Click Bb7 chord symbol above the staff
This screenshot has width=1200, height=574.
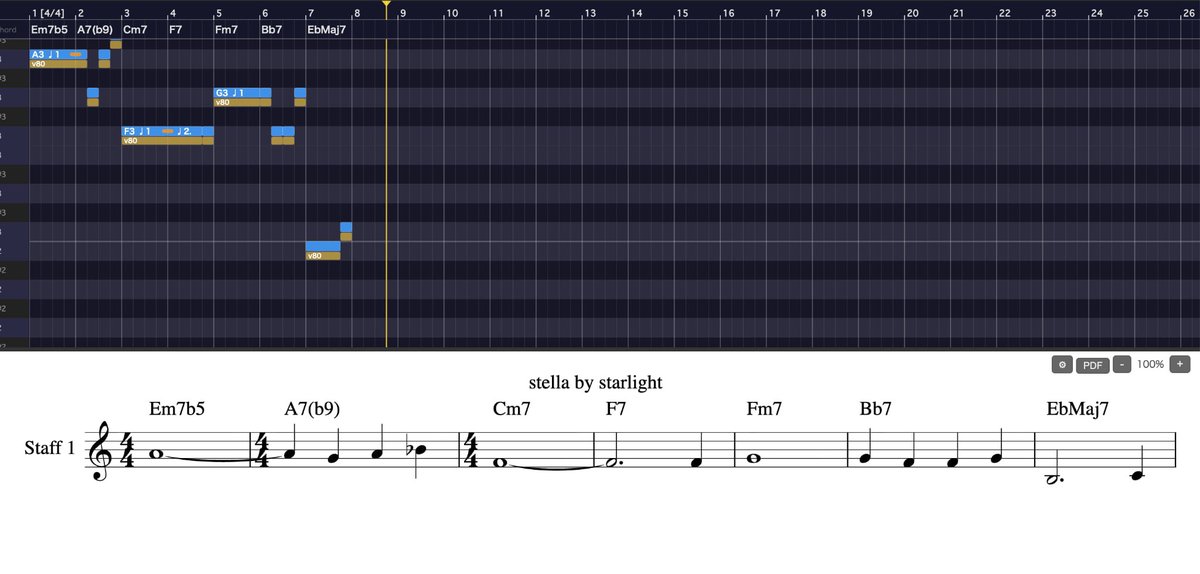click(875, 409)
